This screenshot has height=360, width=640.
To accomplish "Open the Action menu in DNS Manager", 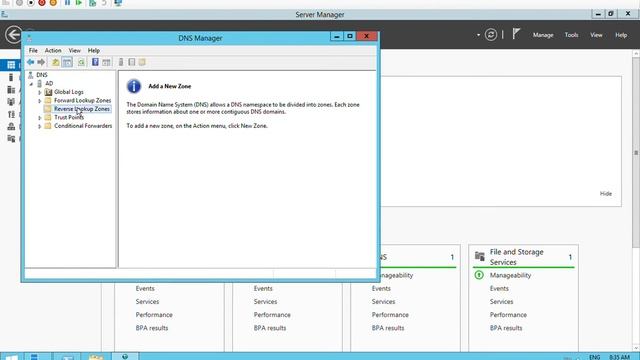I will [x=53, y=51].
